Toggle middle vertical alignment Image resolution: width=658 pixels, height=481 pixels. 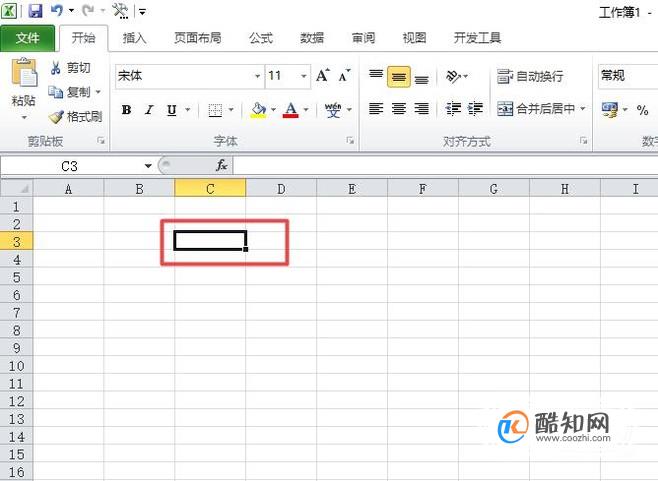399,77
